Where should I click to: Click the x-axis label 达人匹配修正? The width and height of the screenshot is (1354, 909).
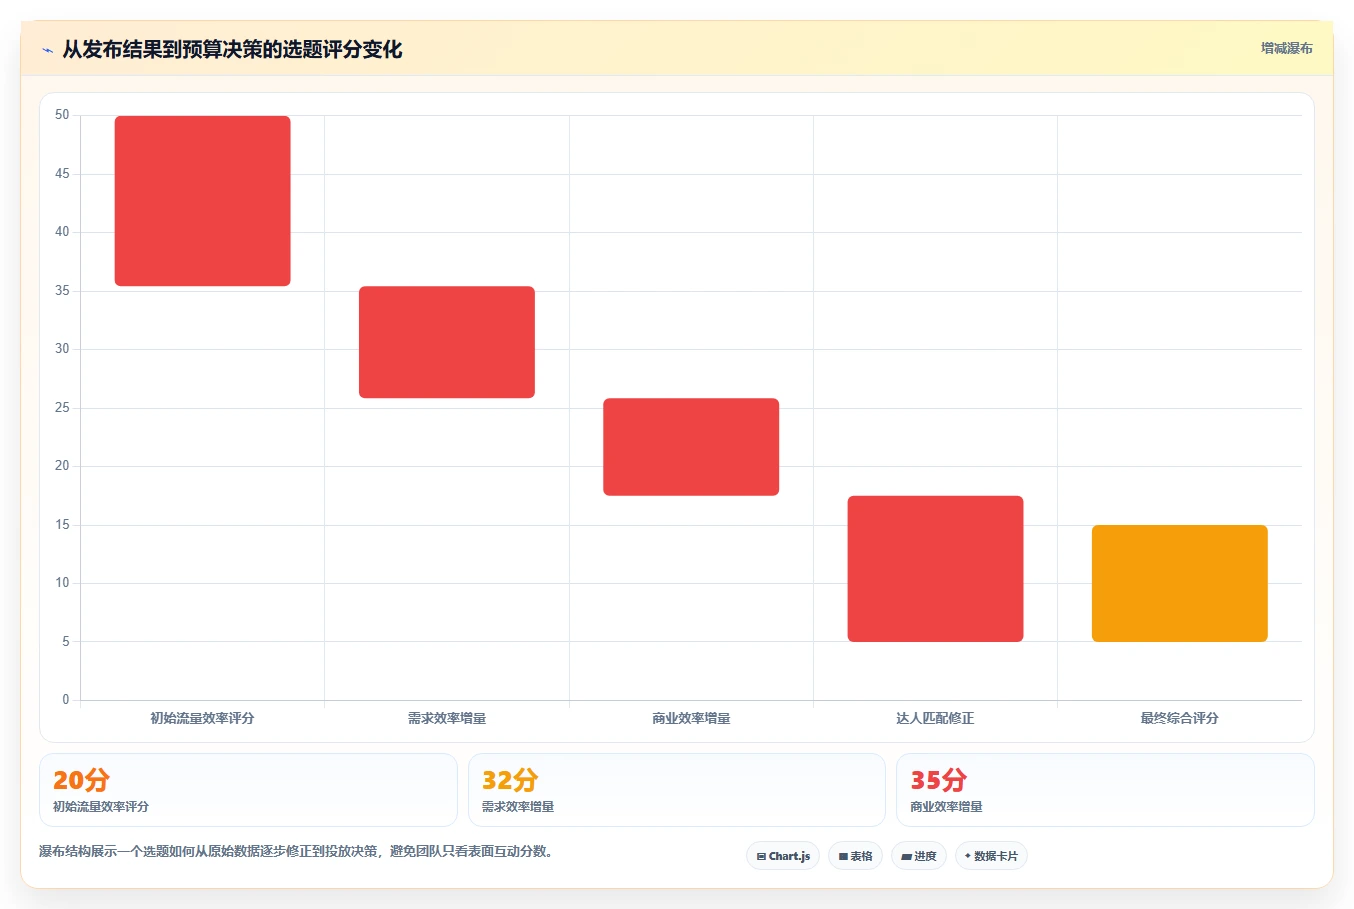click(x=935, y=718)
